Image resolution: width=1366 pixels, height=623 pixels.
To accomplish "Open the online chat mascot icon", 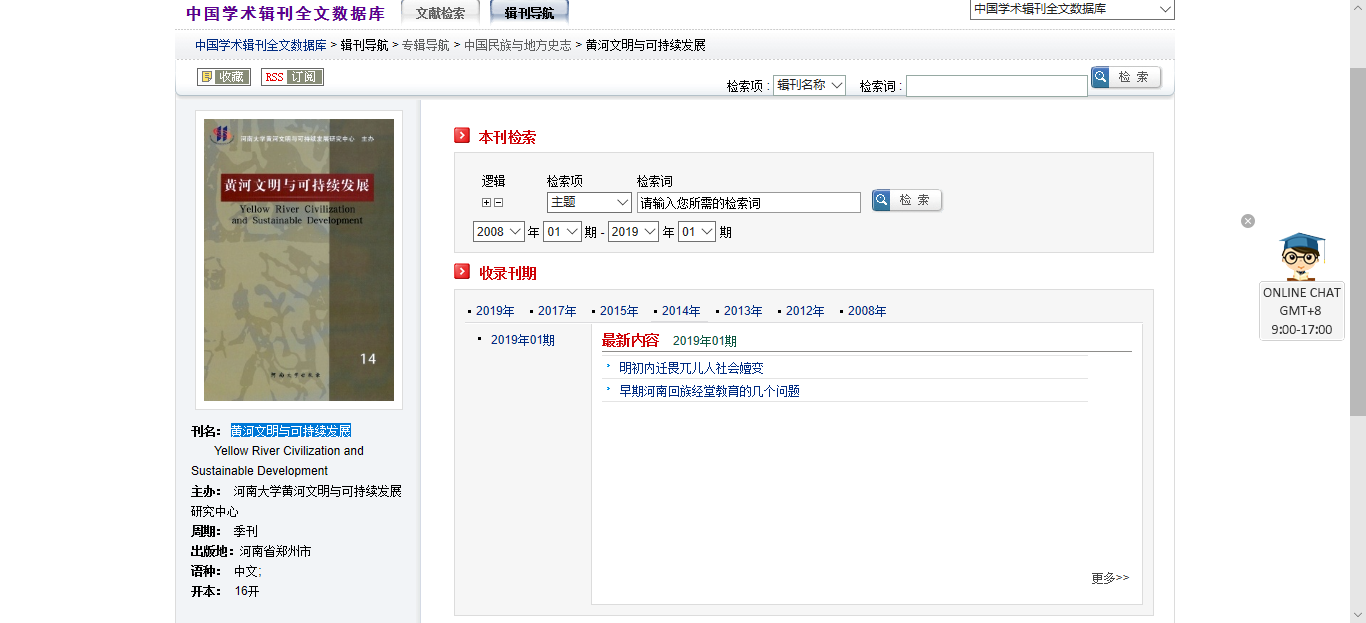I will click(1301, 257).
